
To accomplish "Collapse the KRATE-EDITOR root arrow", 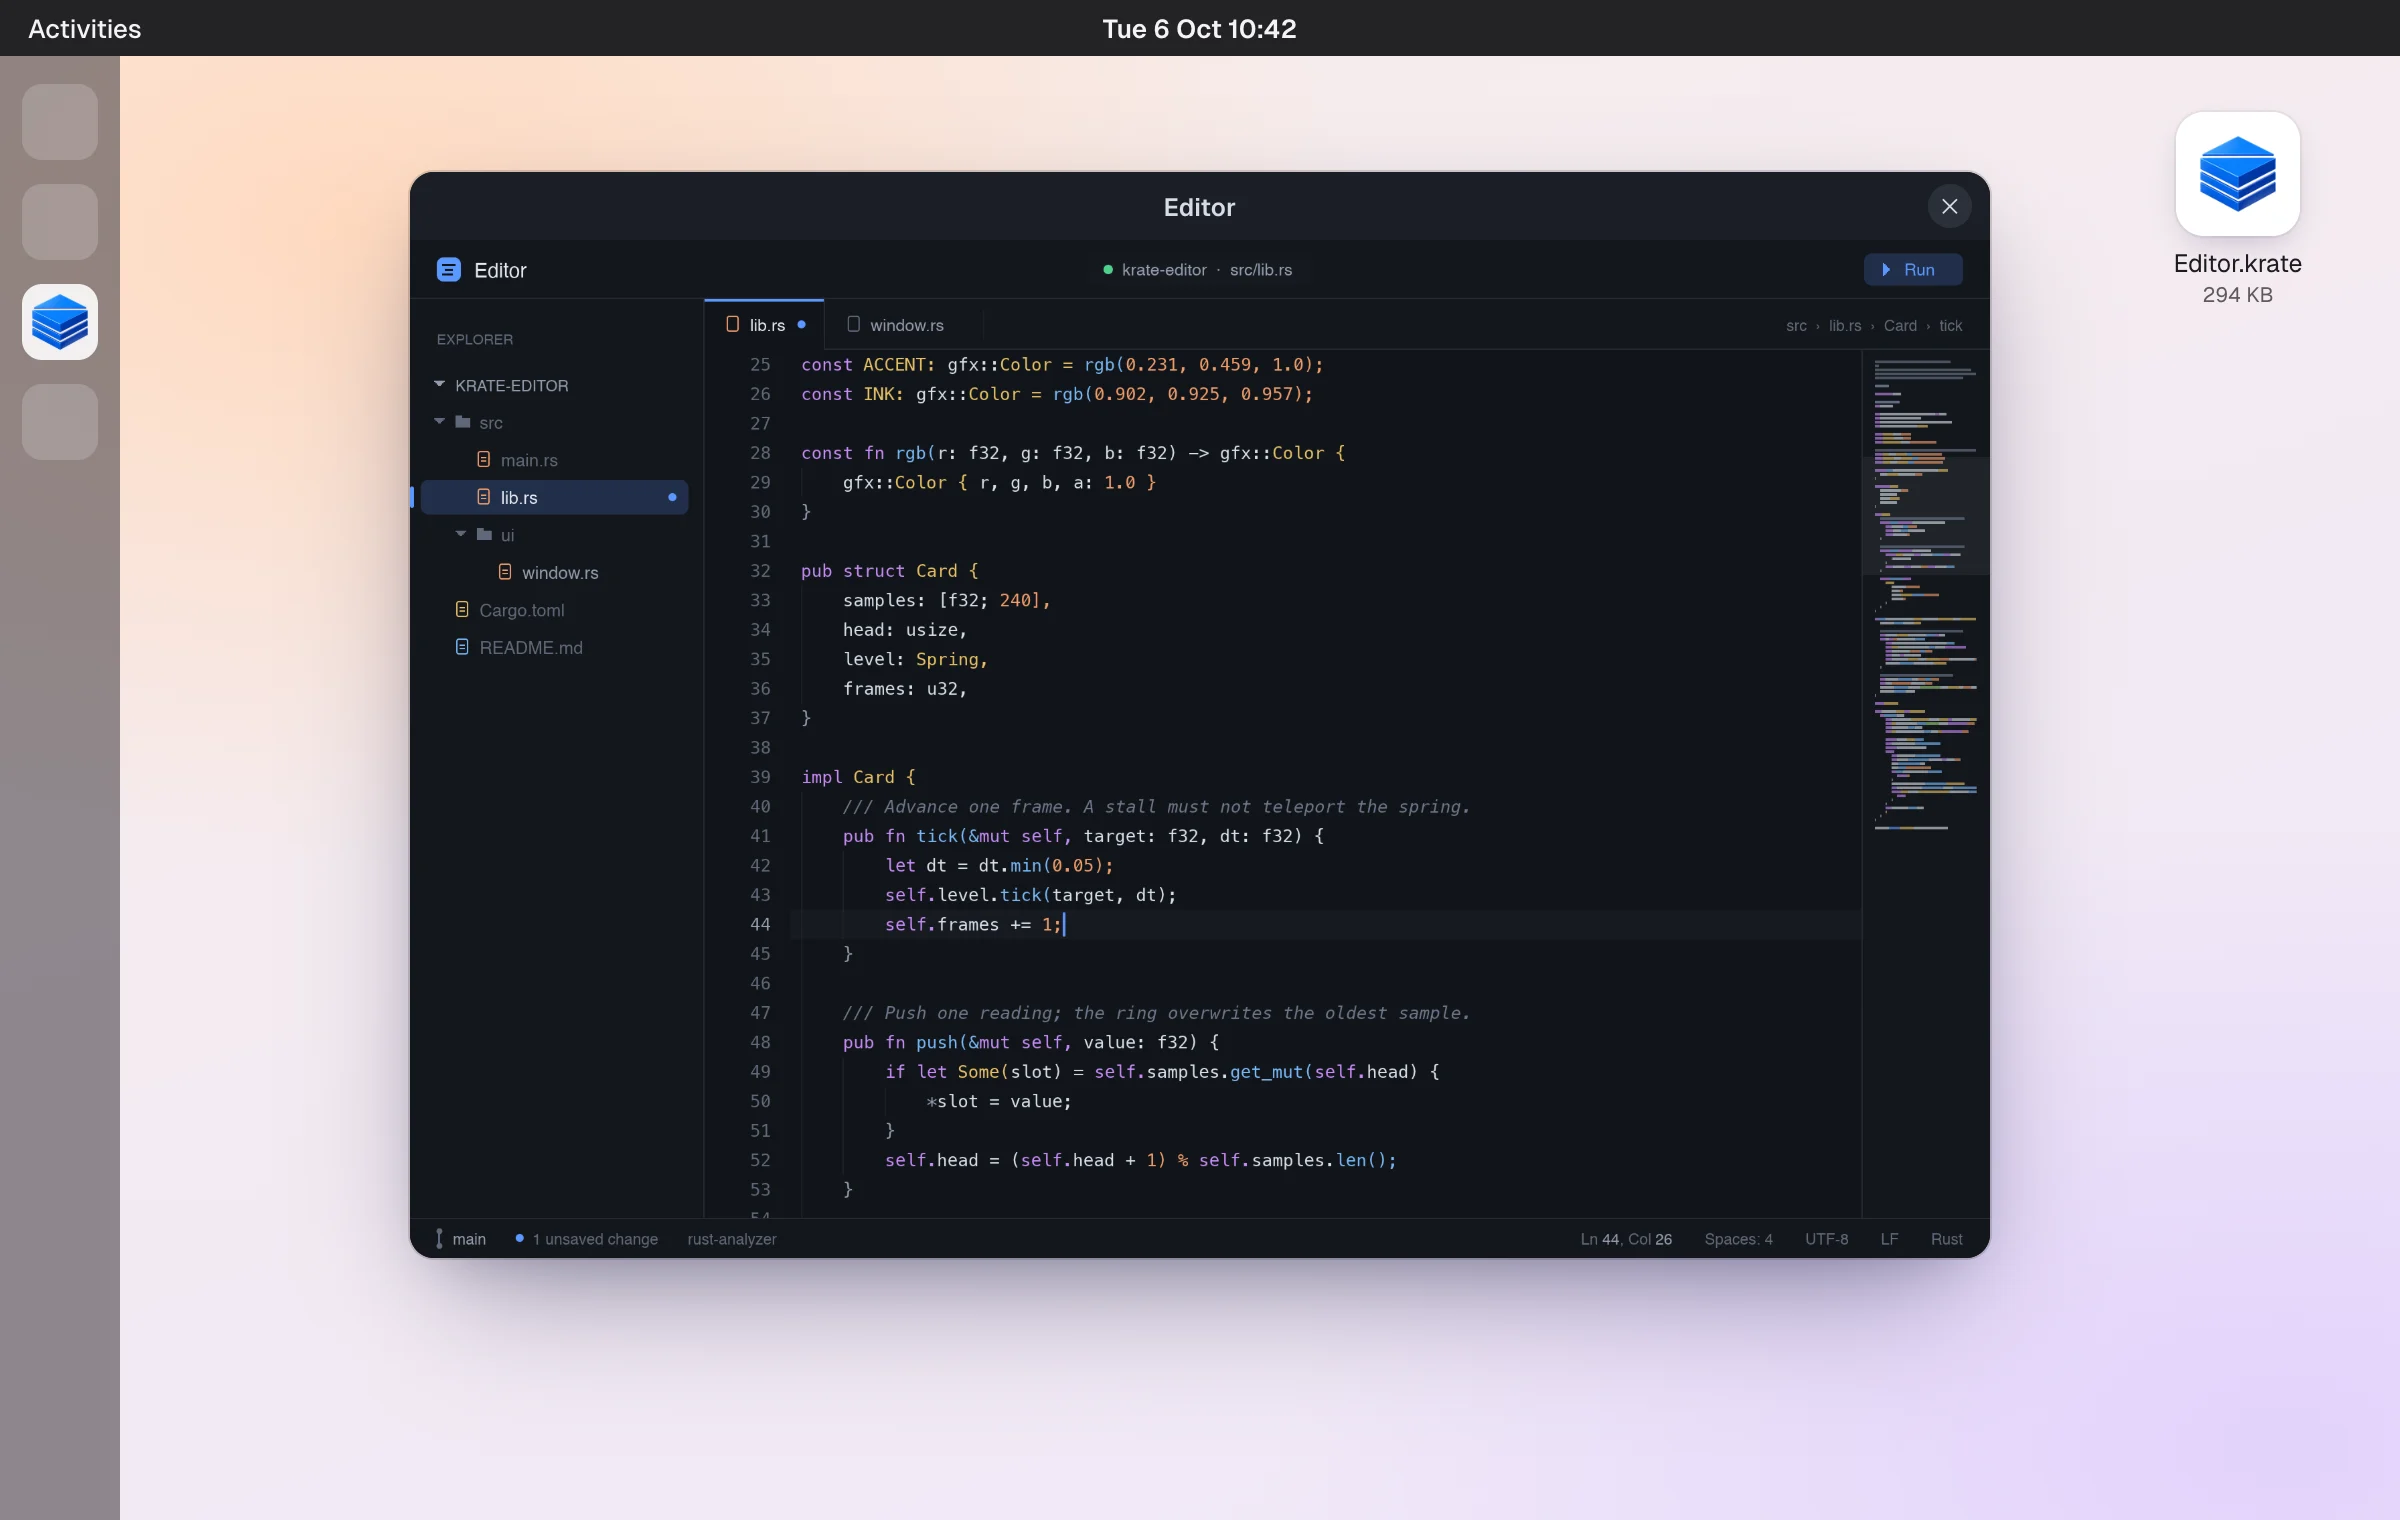I will (439, 385).
